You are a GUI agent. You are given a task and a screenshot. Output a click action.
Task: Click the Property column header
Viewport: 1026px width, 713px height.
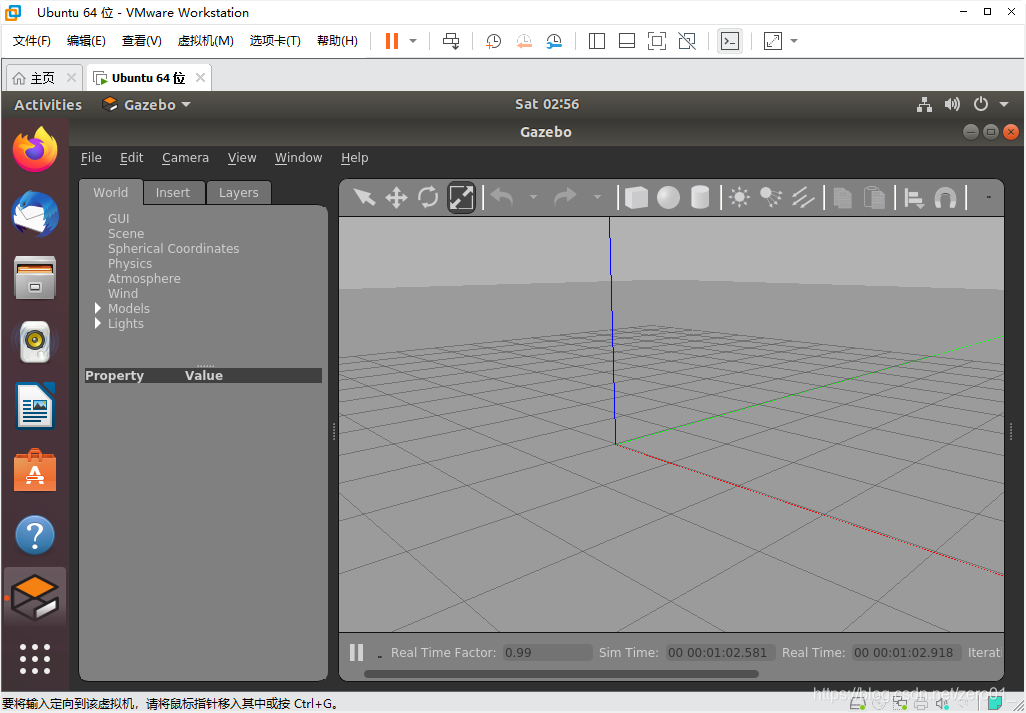pos(115,375)
